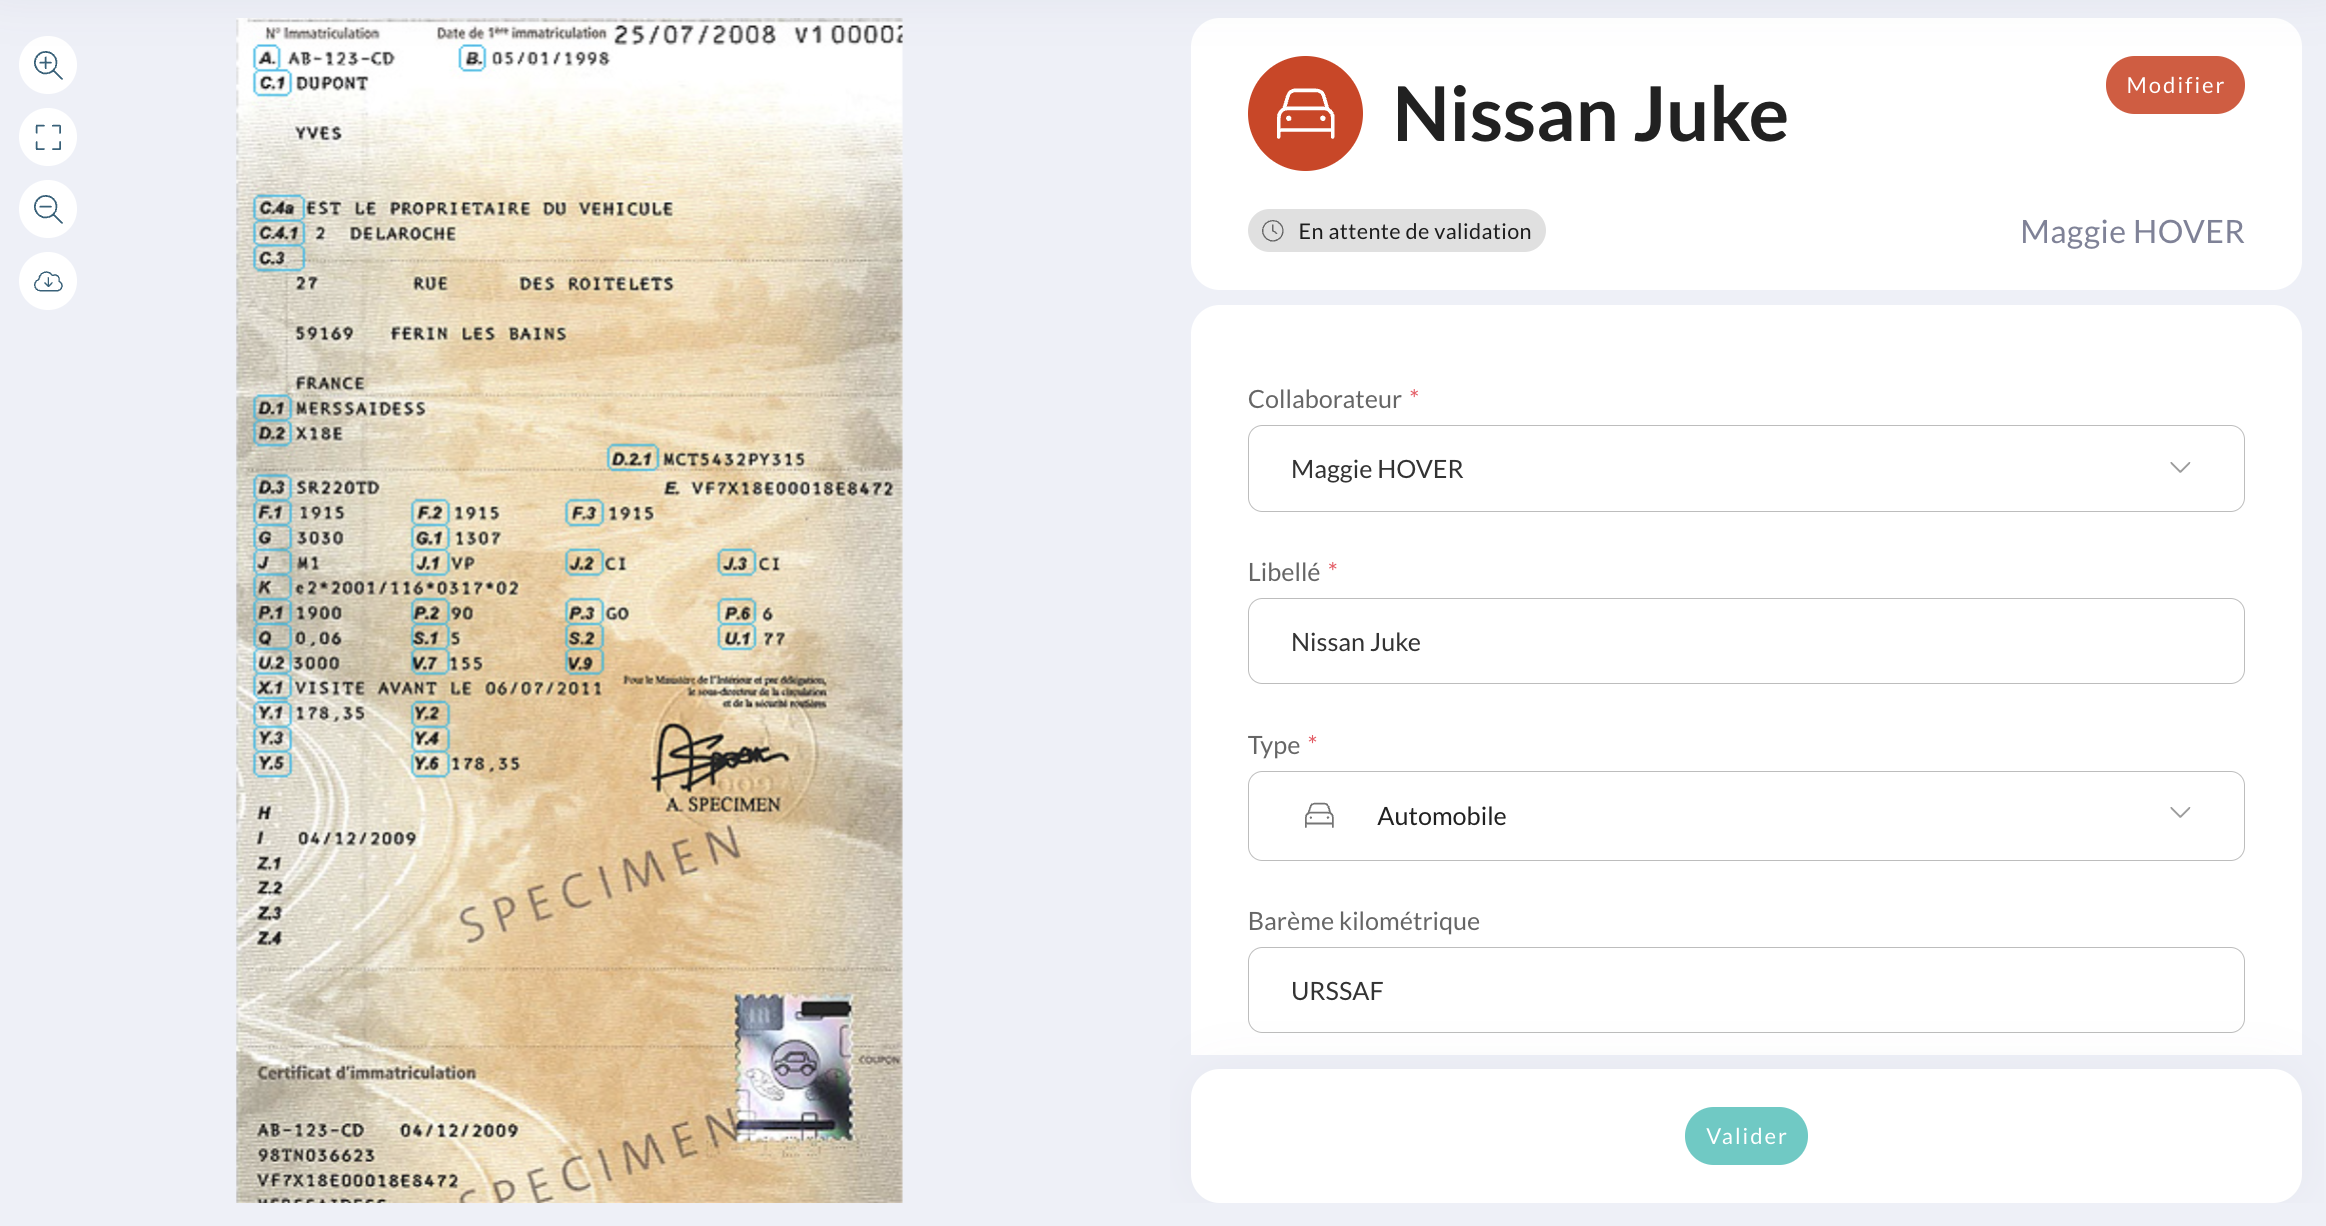2326x1226 pixels.
Task: Click the scanned Certificat d'immatriculation image
Action: [x=569, y=610]
